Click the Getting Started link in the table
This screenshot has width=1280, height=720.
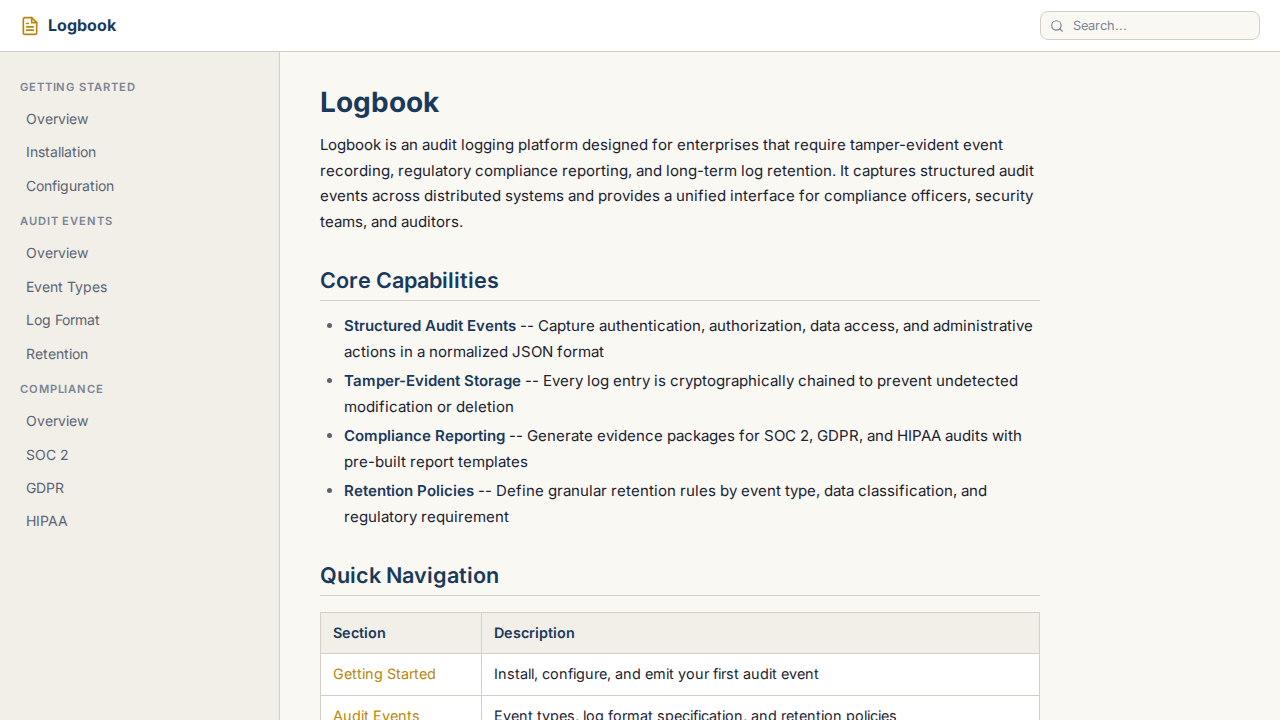tap(384, 674)
